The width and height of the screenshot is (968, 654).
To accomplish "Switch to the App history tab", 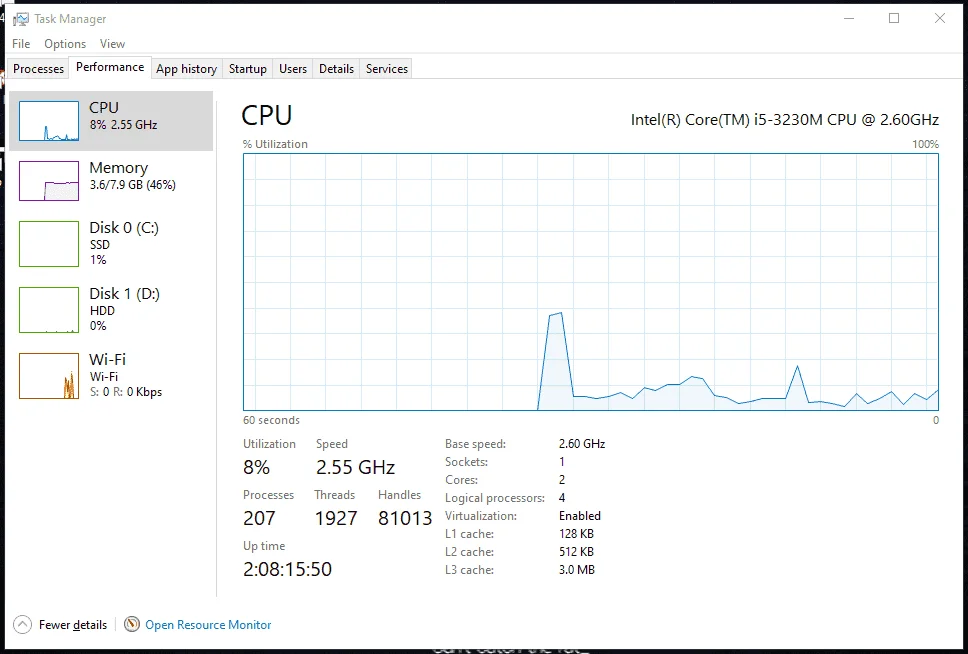I will (186, 69).
